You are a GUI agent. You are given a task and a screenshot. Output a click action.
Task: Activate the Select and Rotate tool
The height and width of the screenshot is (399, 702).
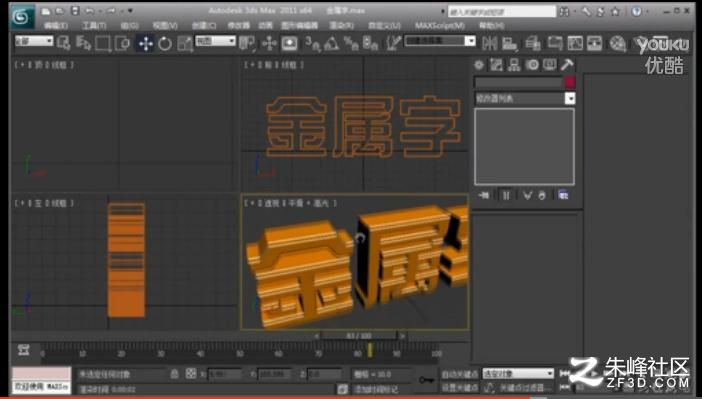click(x=165, y=44)
